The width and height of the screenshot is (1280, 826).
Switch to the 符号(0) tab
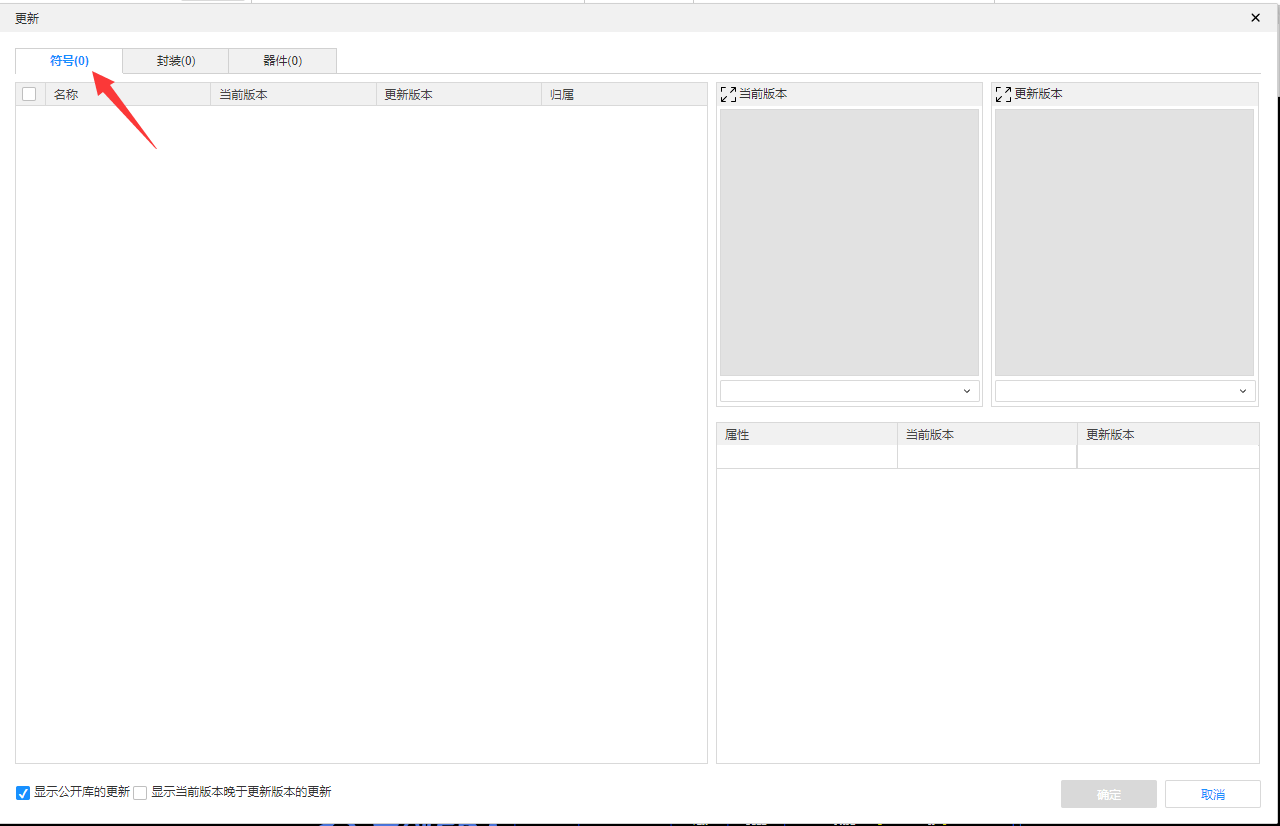pos(69,61)
